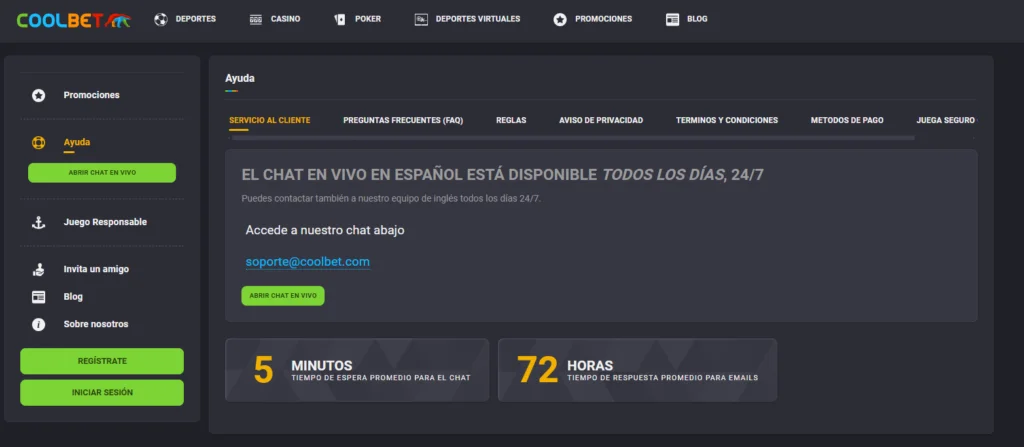The image size is (1024, 447).
Task: Click the info icon beside Sobre nosotros
Action: point(39,324)
